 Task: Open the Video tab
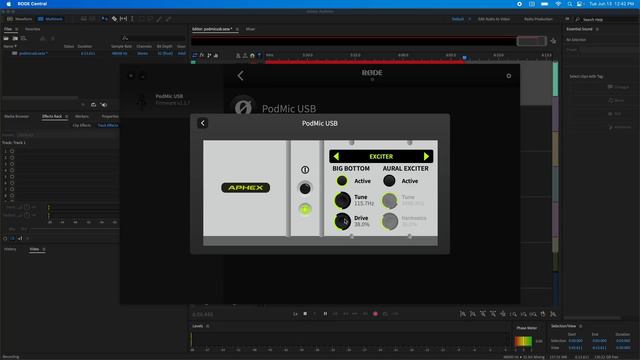click(34, 249)
